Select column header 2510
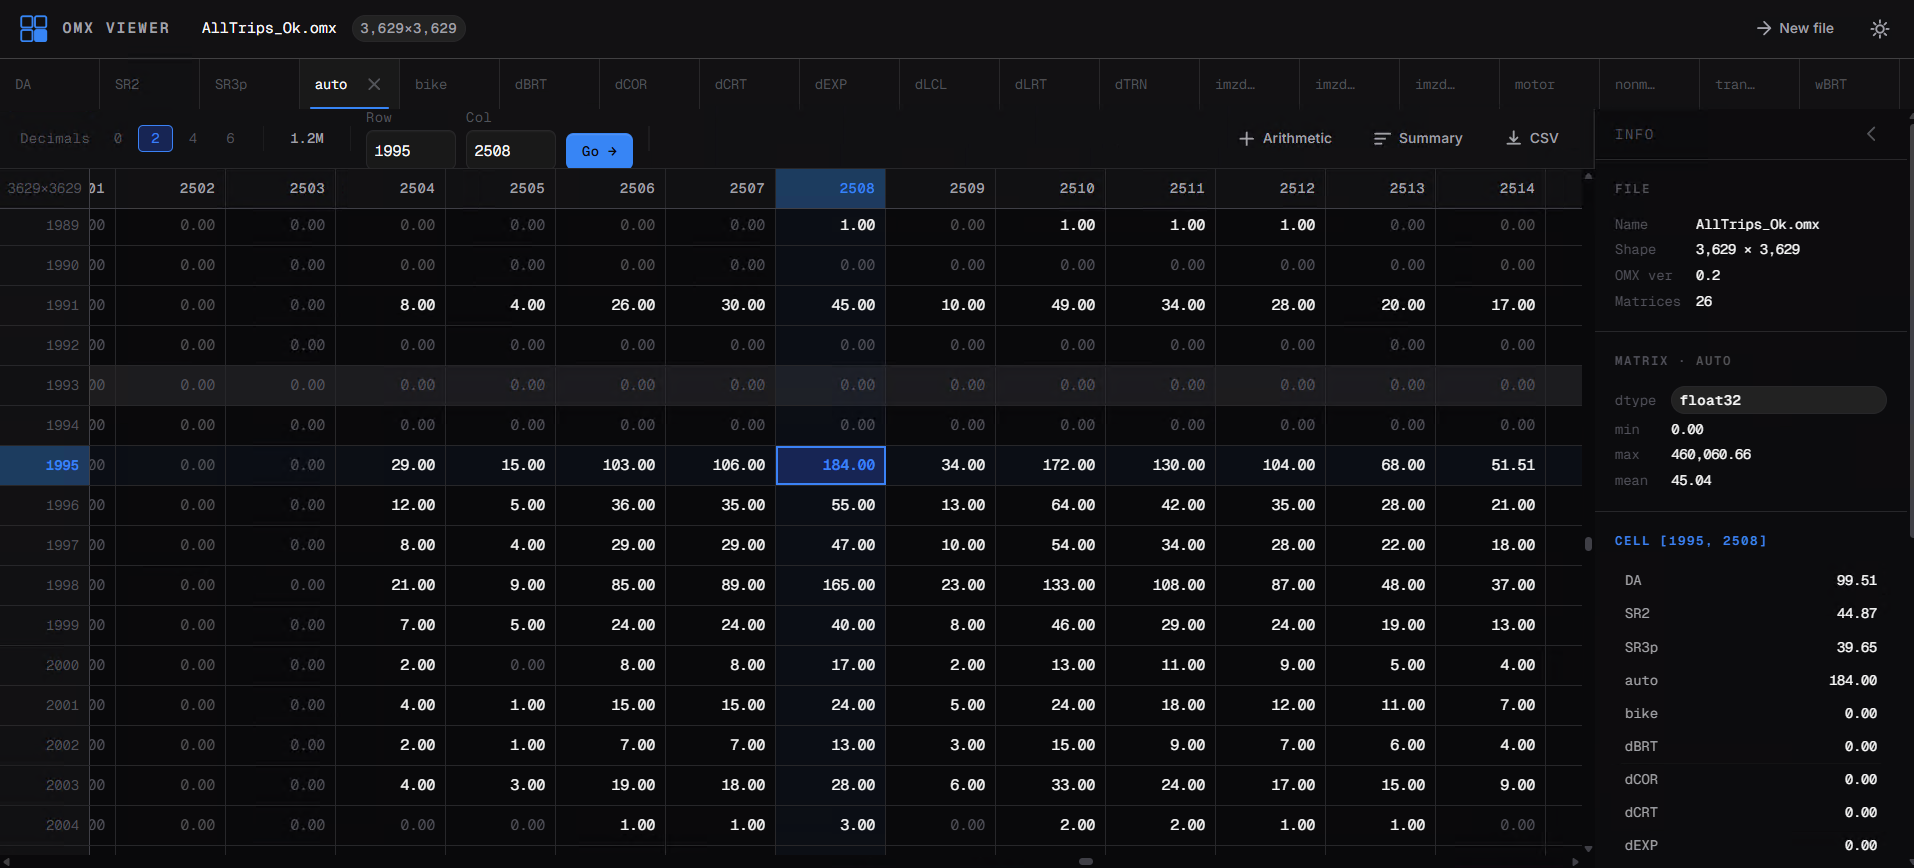Viewport: 1914px width, 868px height. point(1050,188)
